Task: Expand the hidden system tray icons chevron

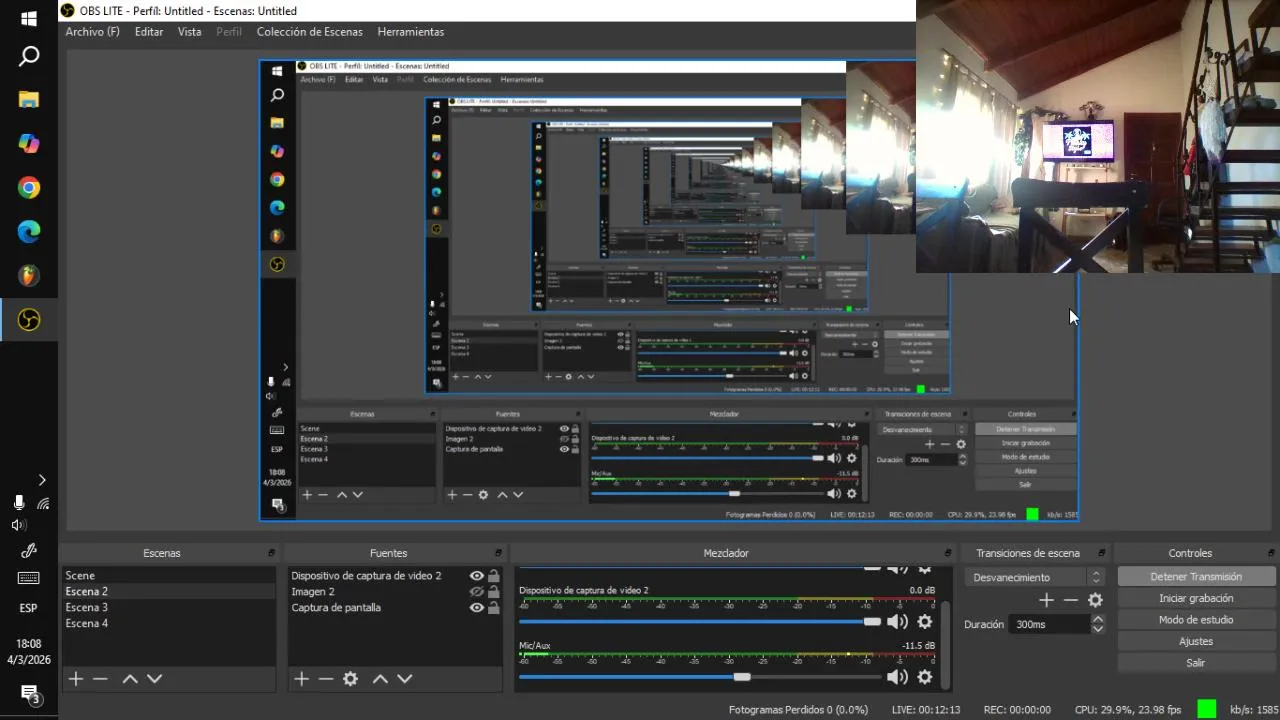Action: 41,480
